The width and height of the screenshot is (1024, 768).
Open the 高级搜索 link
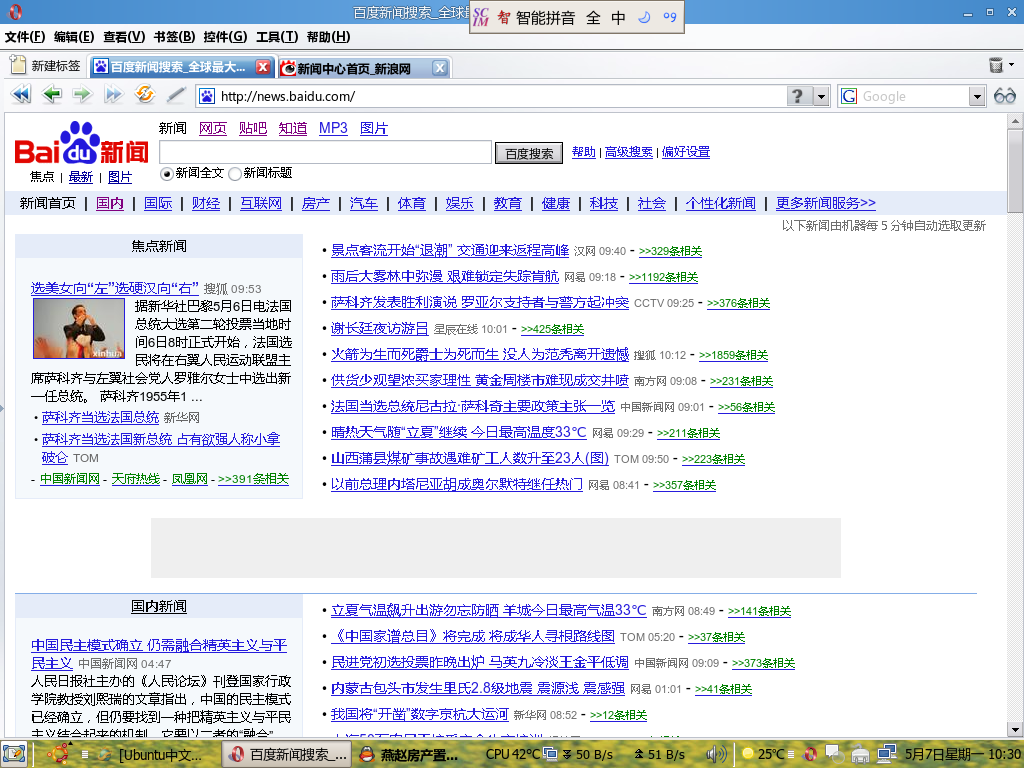[628, 152]
